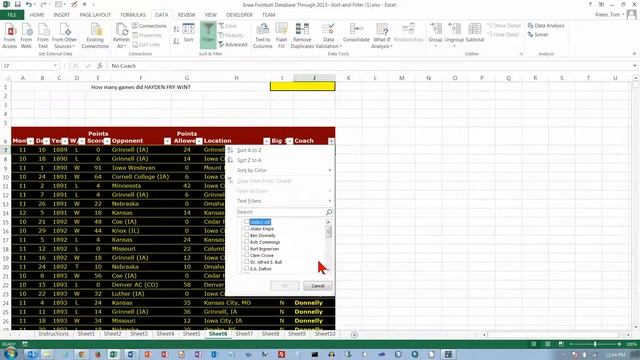Open the Opponent column filter dropdown

(x=167, y=141)
